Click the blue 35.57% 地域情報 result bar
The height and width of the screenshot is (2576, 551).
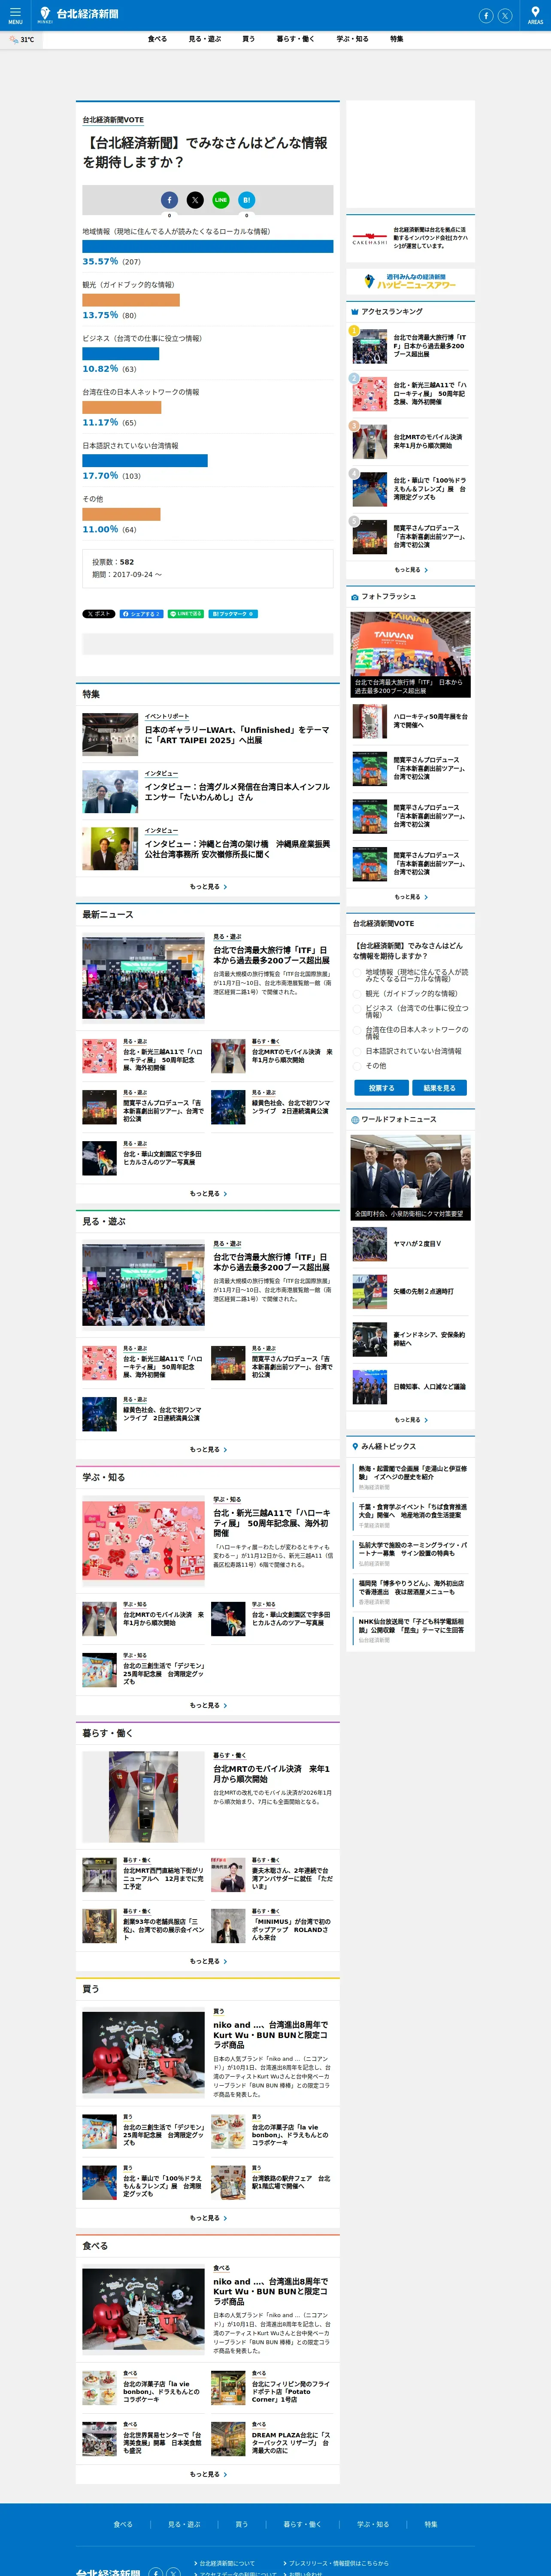[x=208, y=246]
